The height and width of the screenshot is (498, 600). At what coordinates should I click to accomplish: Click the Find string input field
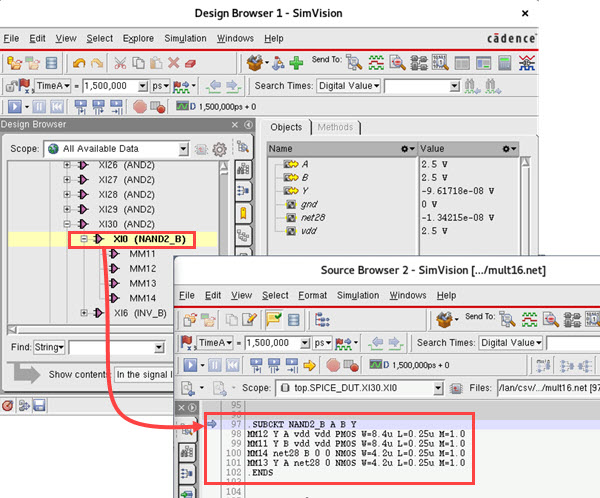tap(112, 348)
